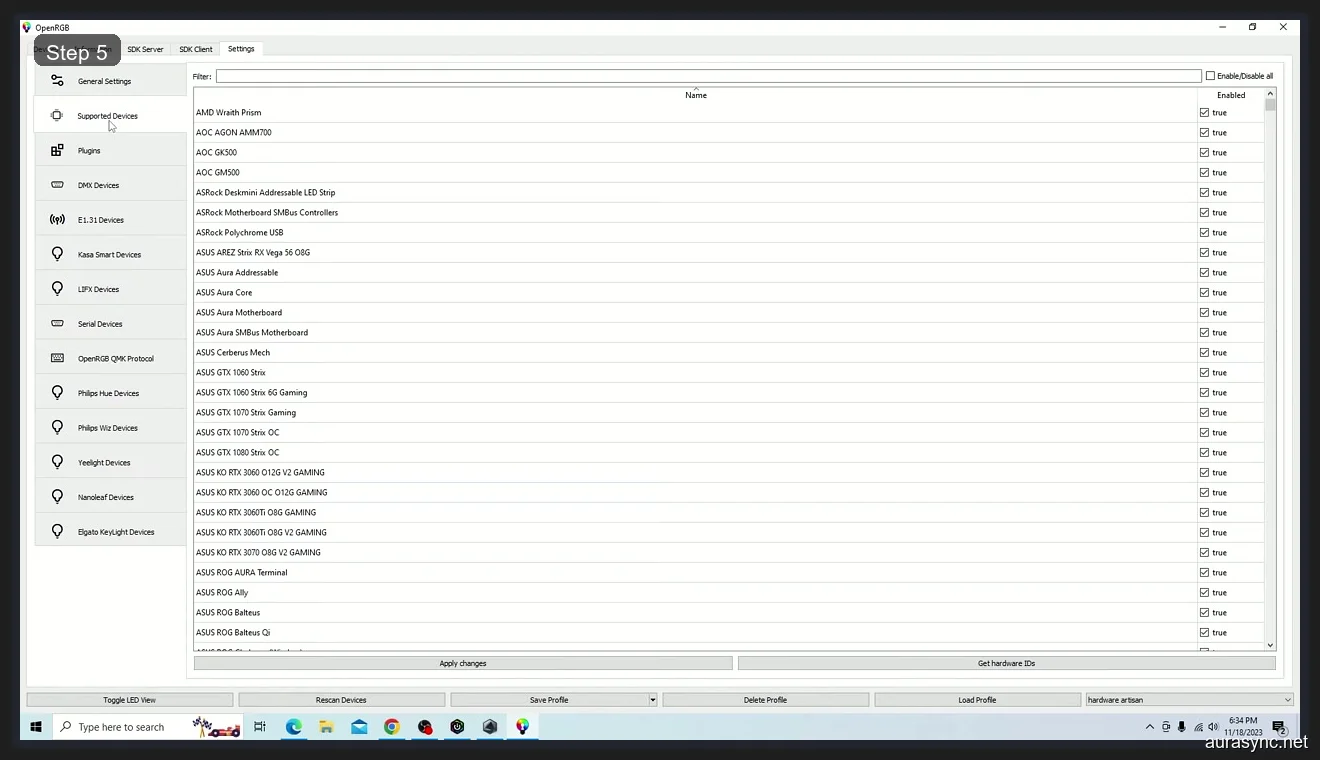The width and height of the screenshot is (1320, 760).
Task: Switch to the SDK Client tab
Action: pos(195,48)
